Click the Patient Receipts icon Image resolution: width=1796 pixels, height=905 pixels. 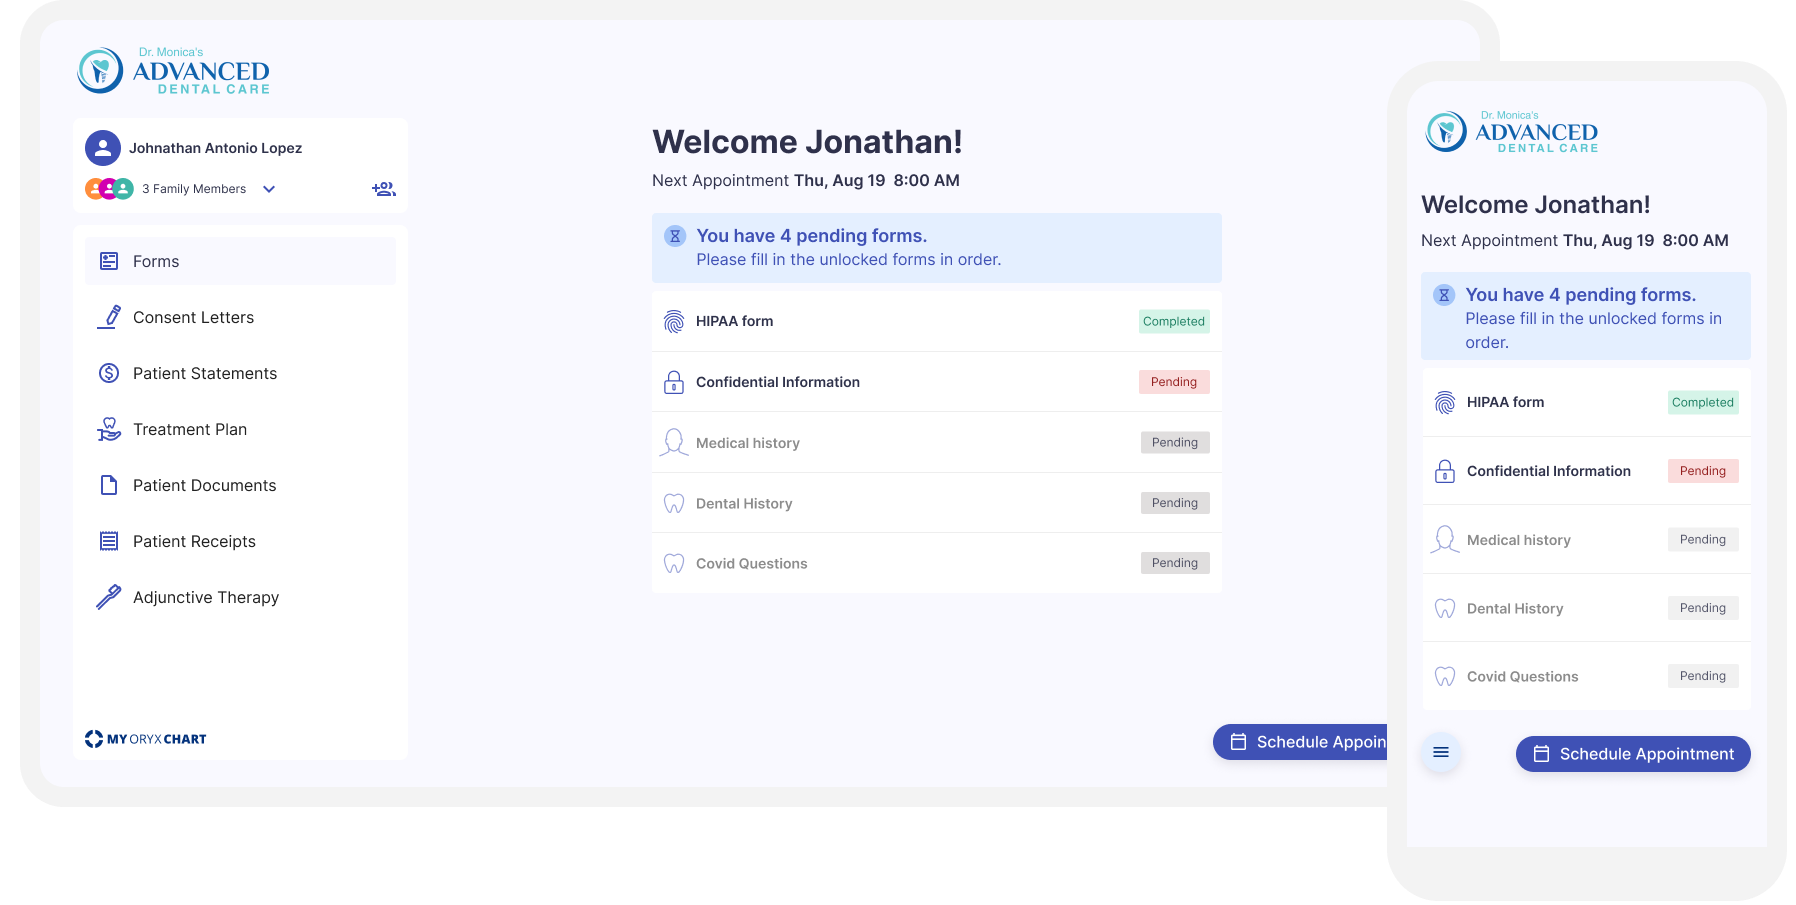point(109,541)
